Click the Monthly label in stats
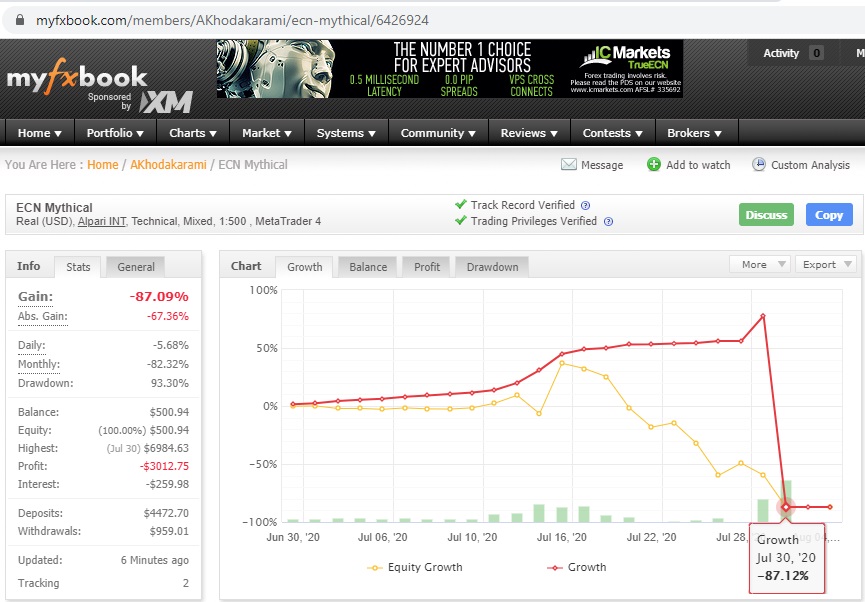Image resolution: width=865 pixels, height=602 pixels. pyautogui.click(x=39, y=364)
